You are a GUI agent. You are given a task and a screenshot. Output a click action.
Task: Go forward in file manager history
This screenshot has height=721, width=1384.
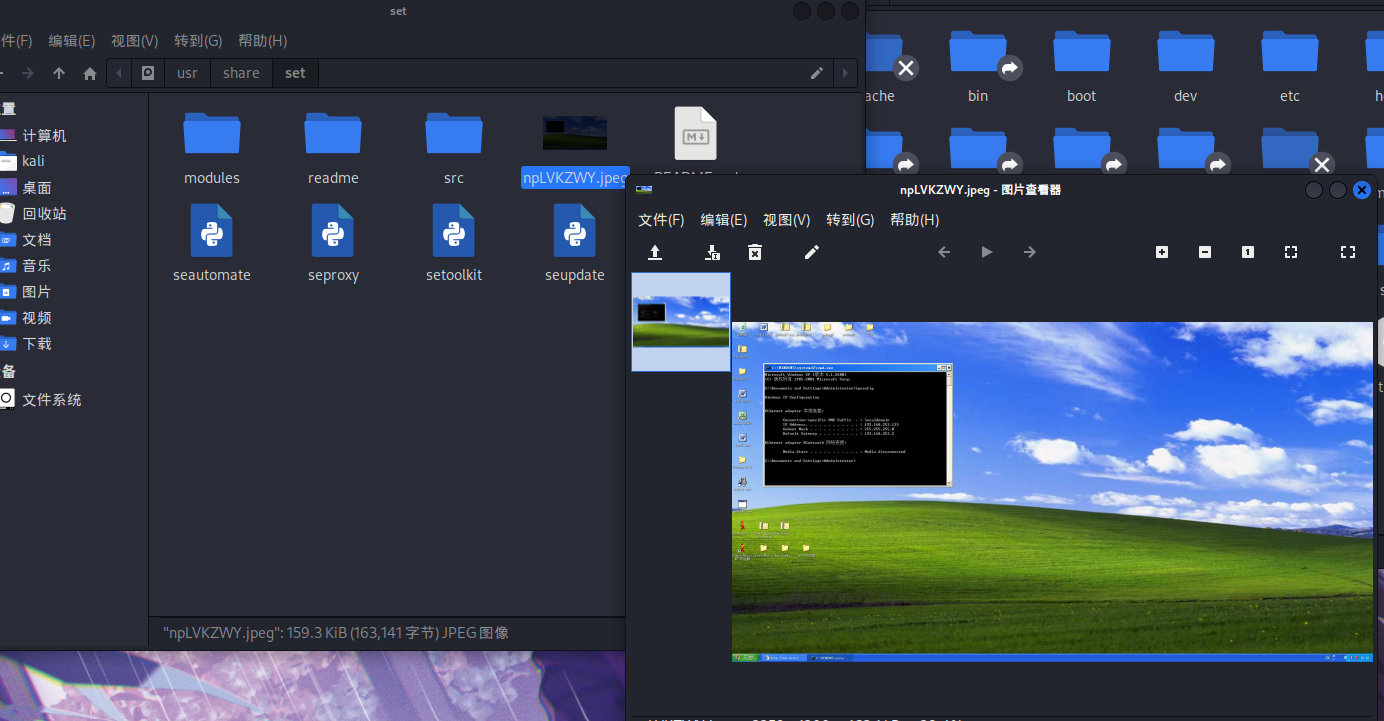point(28,73)
